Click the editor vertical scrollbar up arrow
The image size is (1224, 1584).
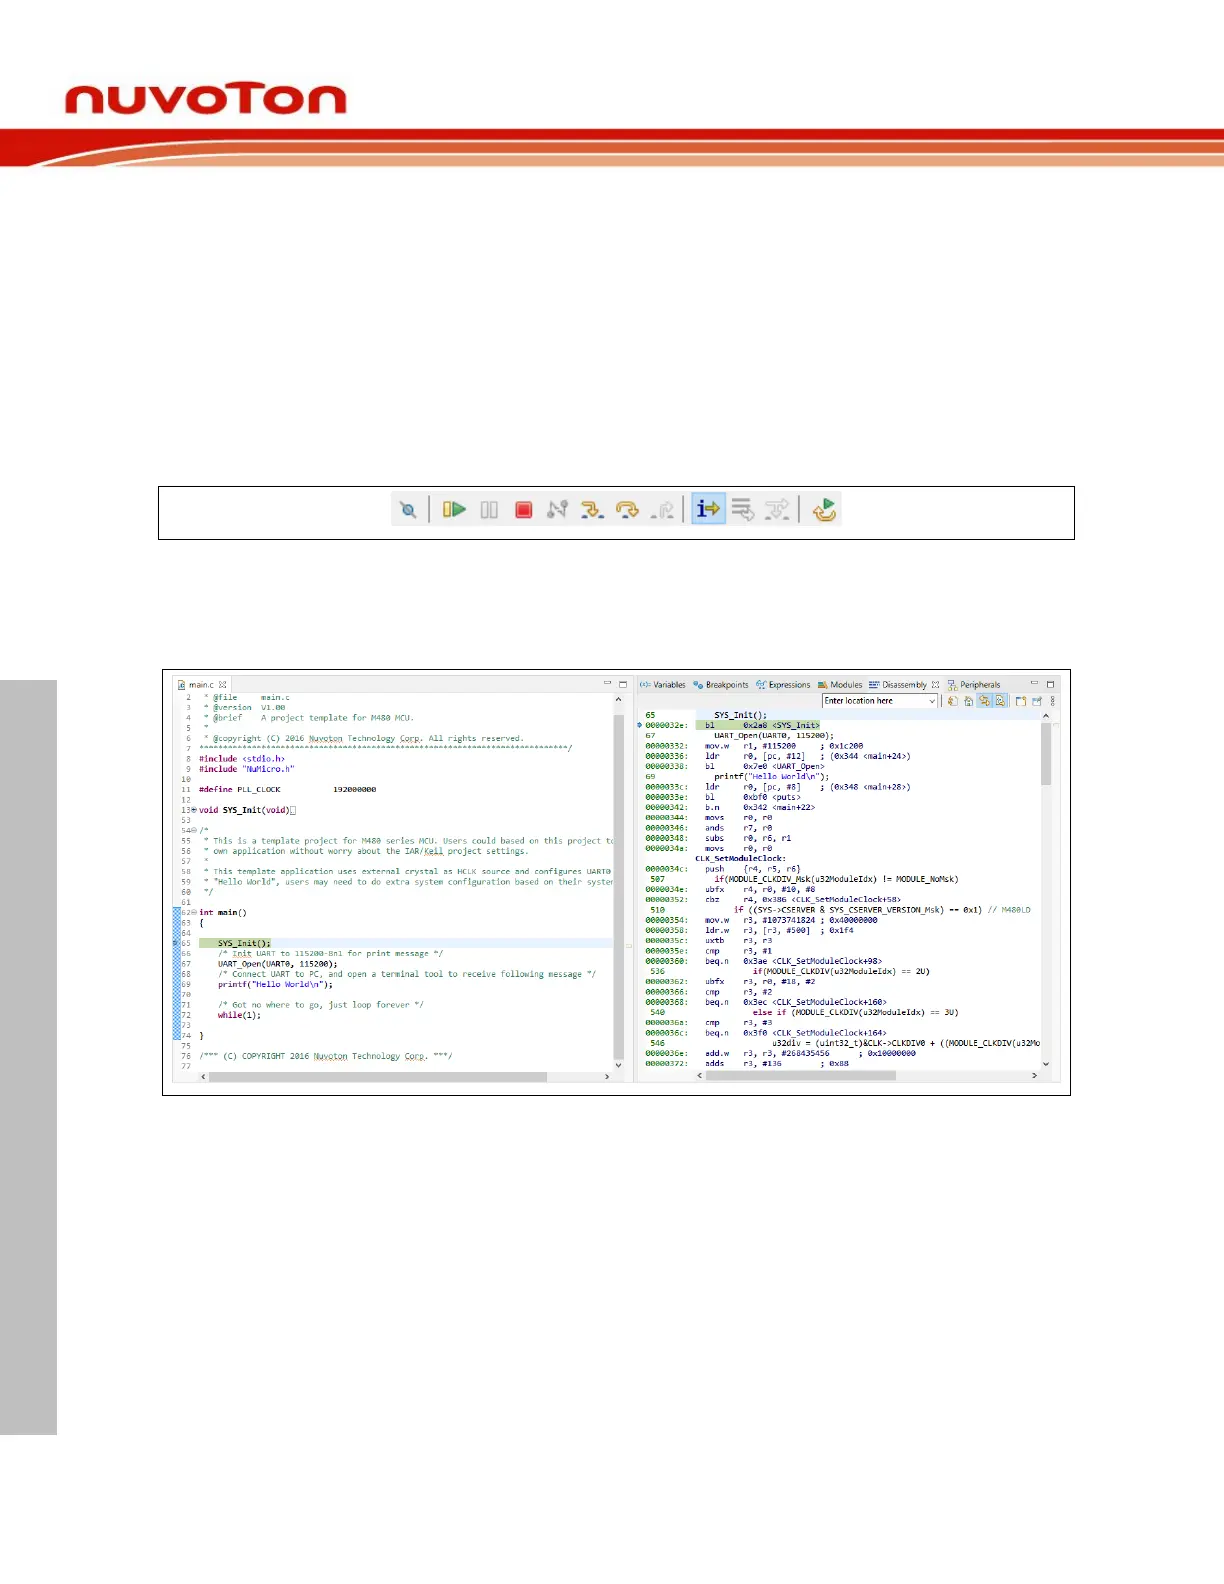pyautogui.click(x=618, y=700)
